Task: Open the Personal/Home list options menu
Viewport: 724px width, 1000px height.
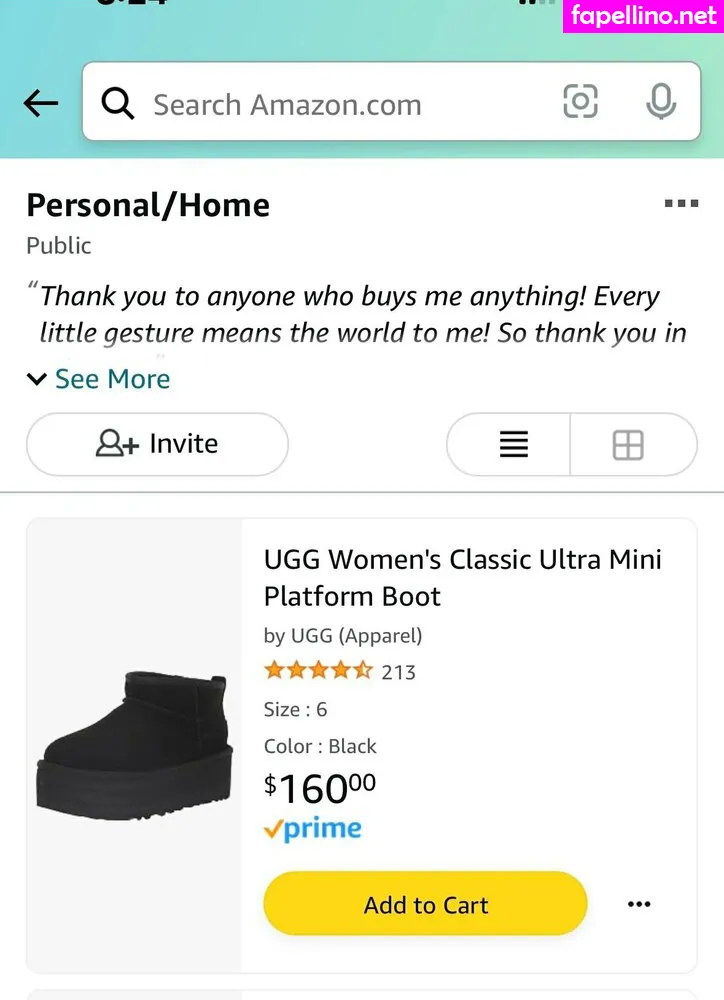Action: coord(681,204)
